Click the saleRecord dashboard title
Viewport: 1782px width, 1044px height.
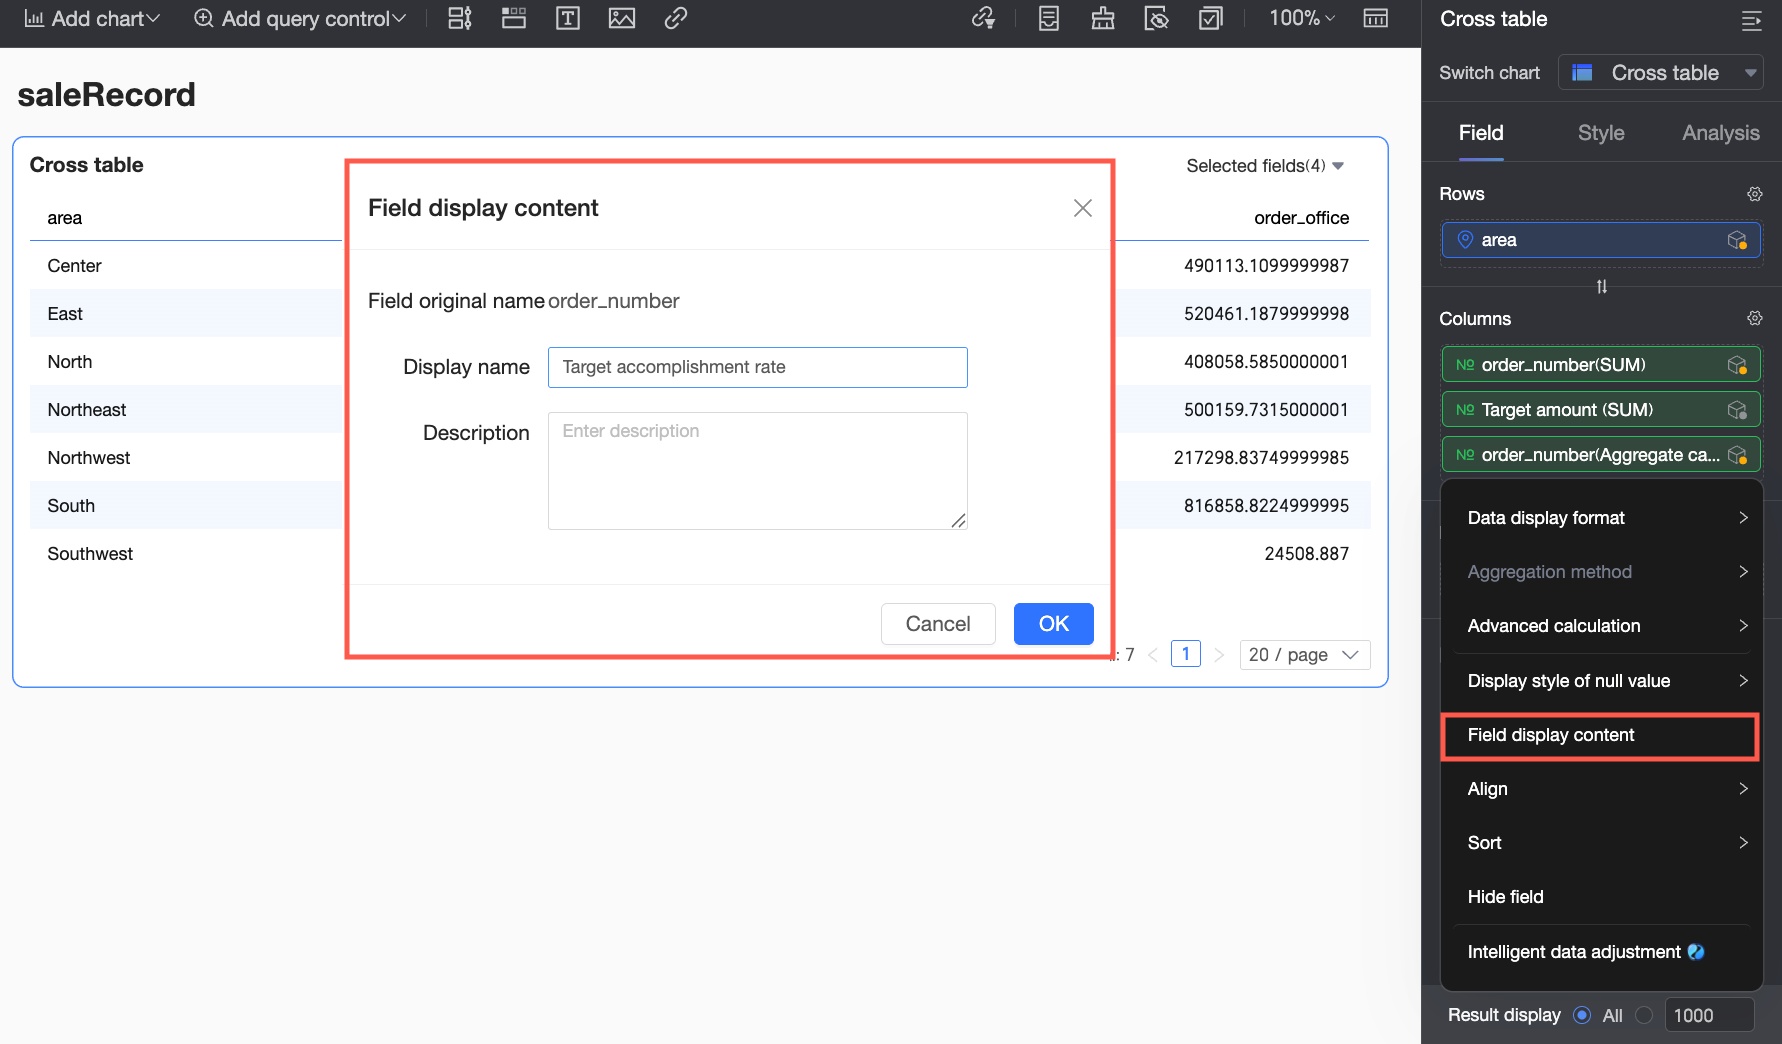point(107,95)
